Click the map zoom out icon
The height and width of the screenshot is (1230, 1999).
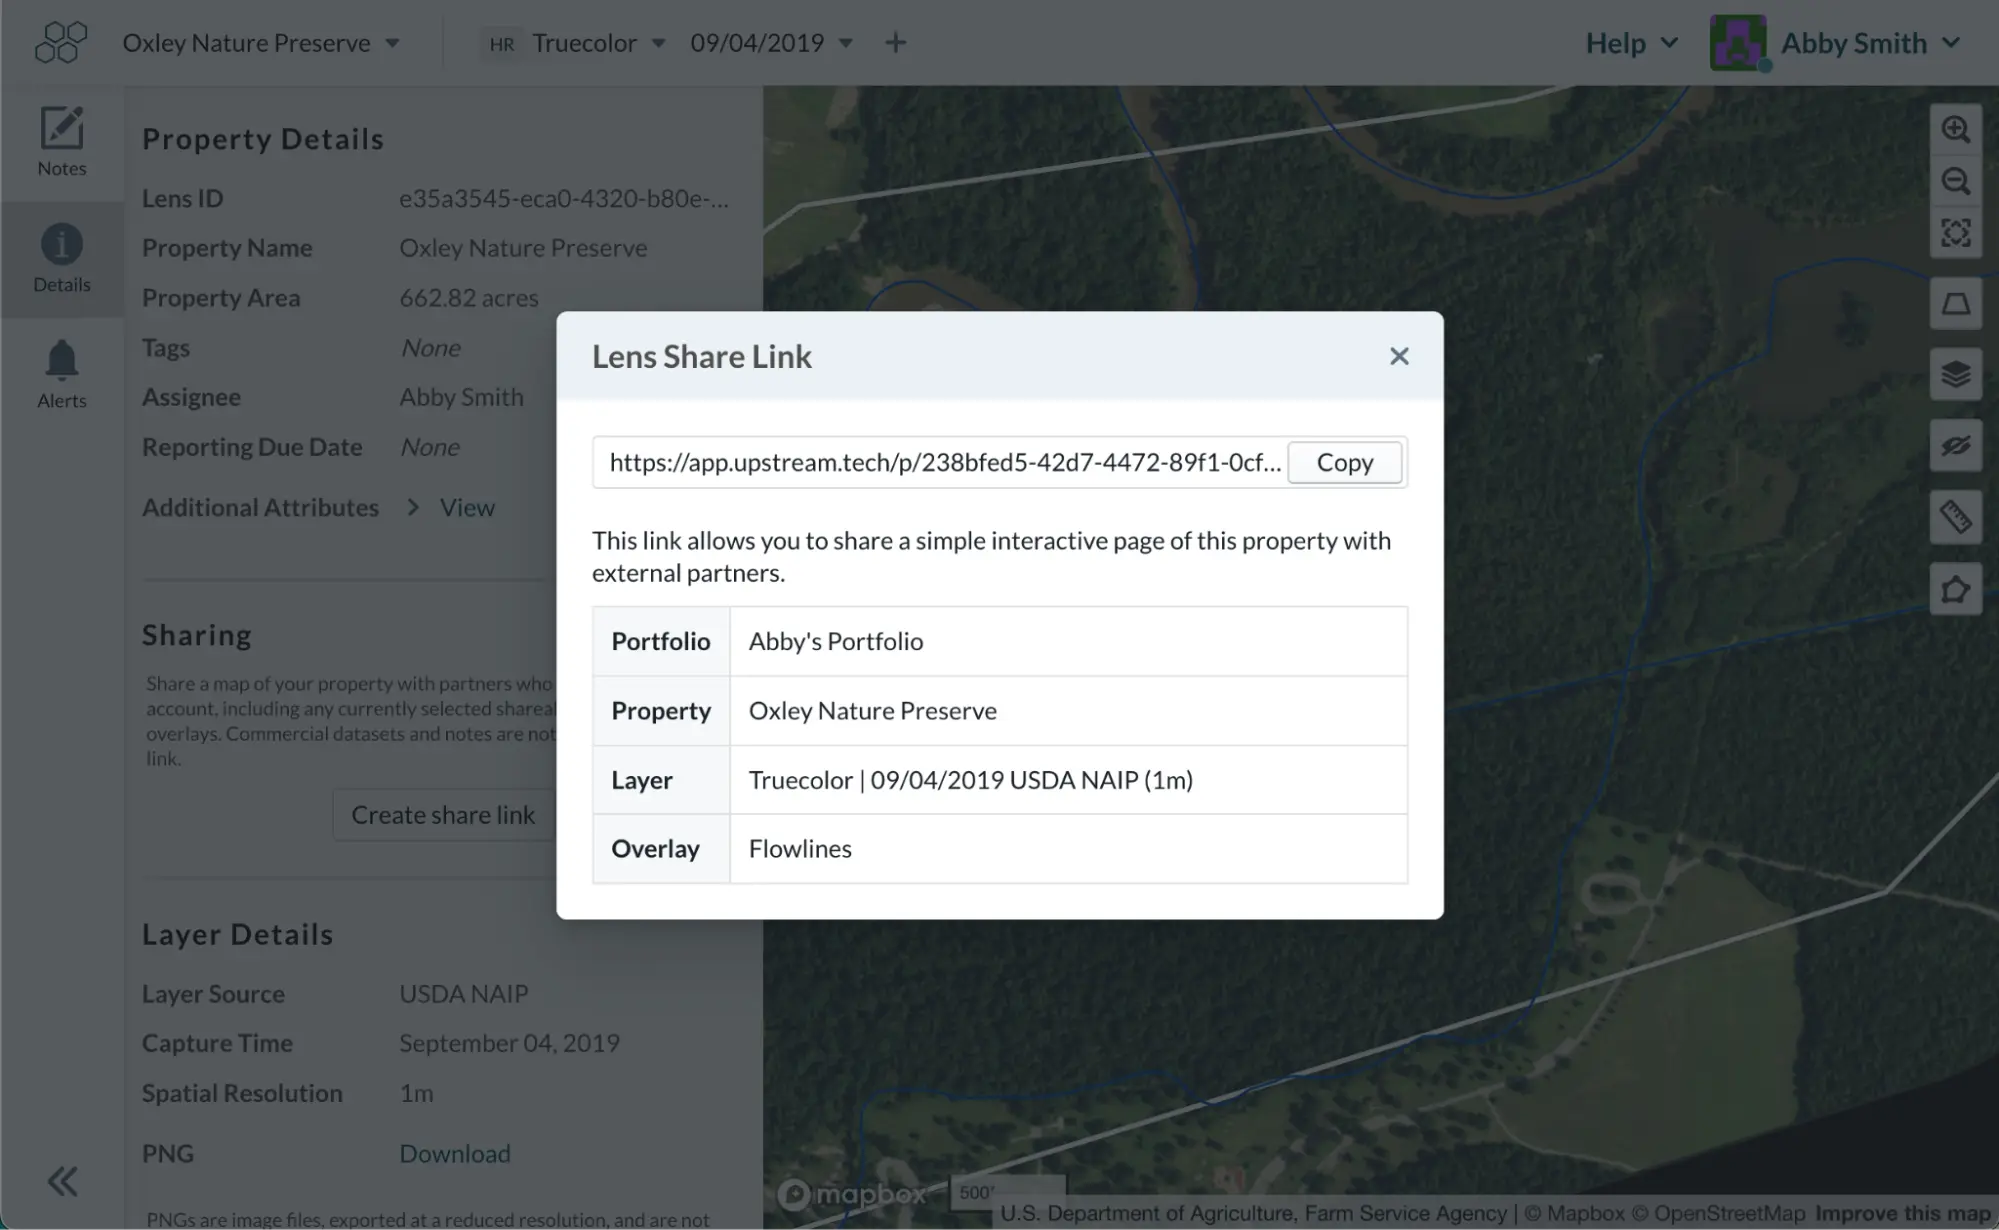click(1955, 181)
